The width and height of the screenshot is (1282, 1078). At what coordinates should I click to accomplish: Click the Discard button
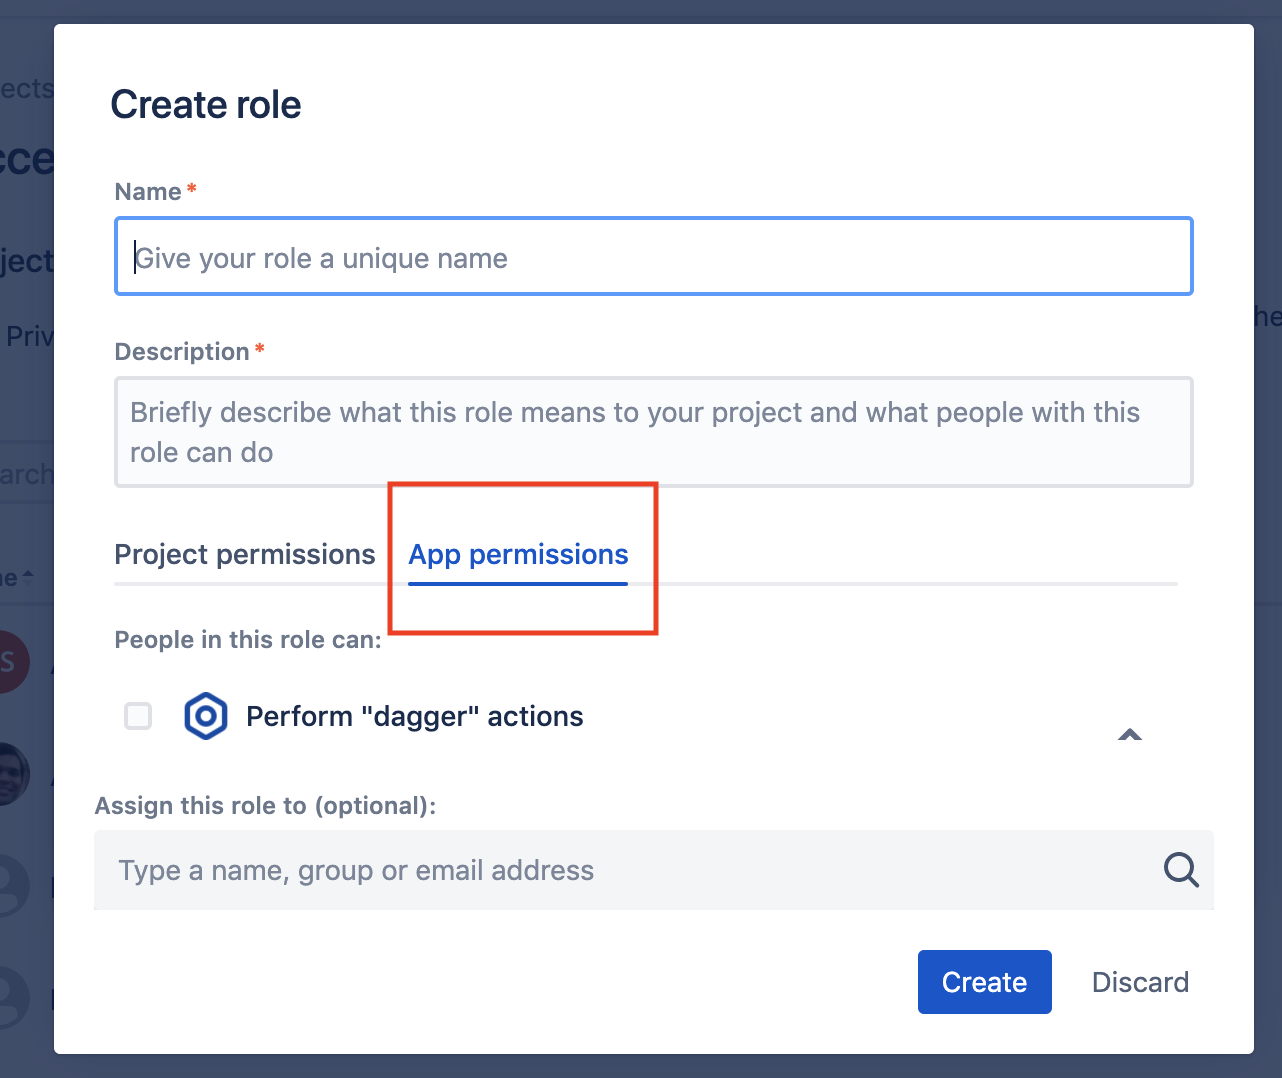(x=1140, y=982)
